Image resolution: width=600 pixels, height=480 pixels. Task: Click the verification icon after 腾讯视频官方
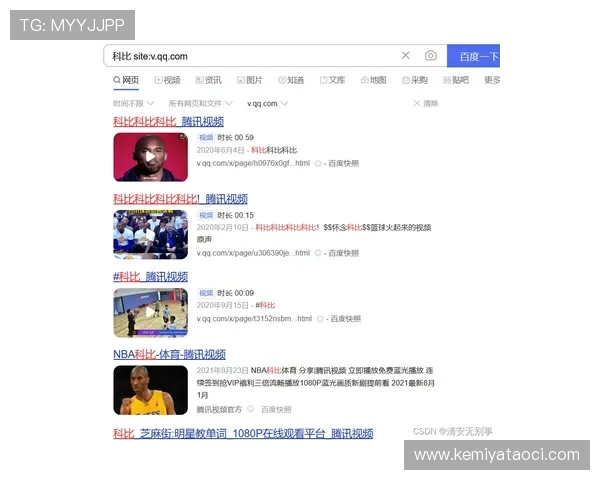coord(250,409)
